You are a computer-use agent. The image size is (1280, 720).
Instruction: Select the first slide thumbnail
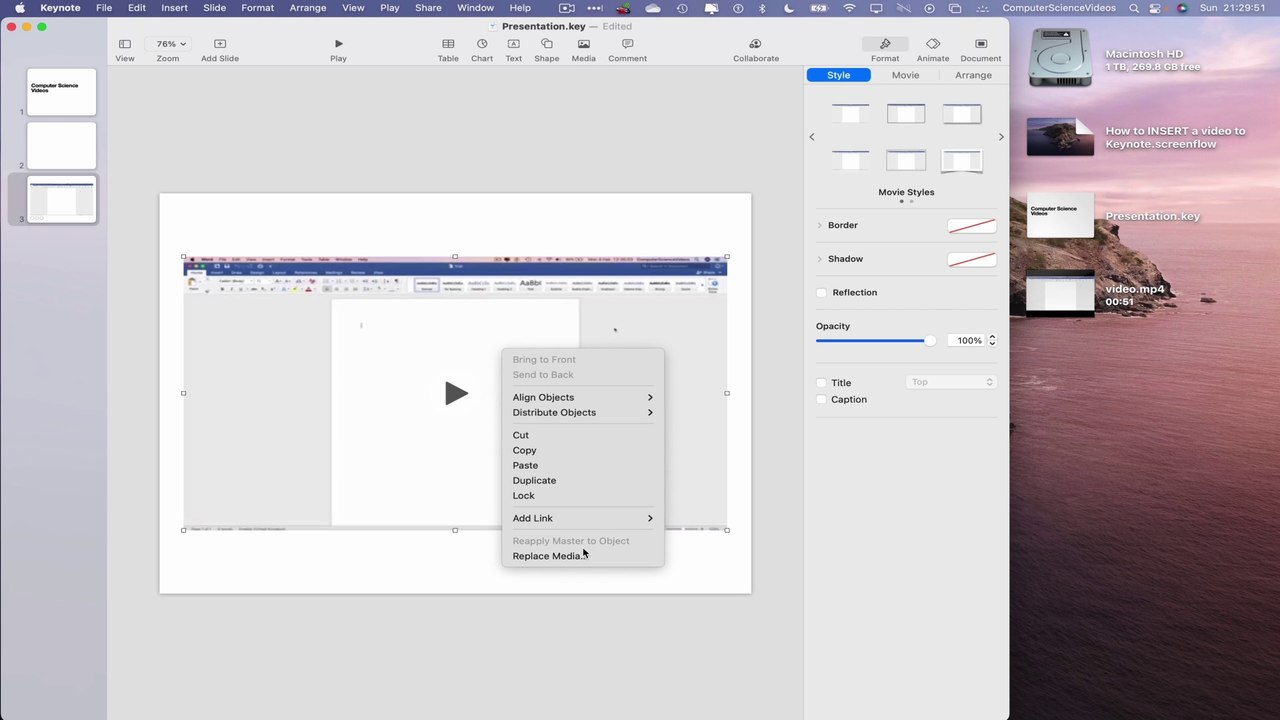(x=62, y=91)
